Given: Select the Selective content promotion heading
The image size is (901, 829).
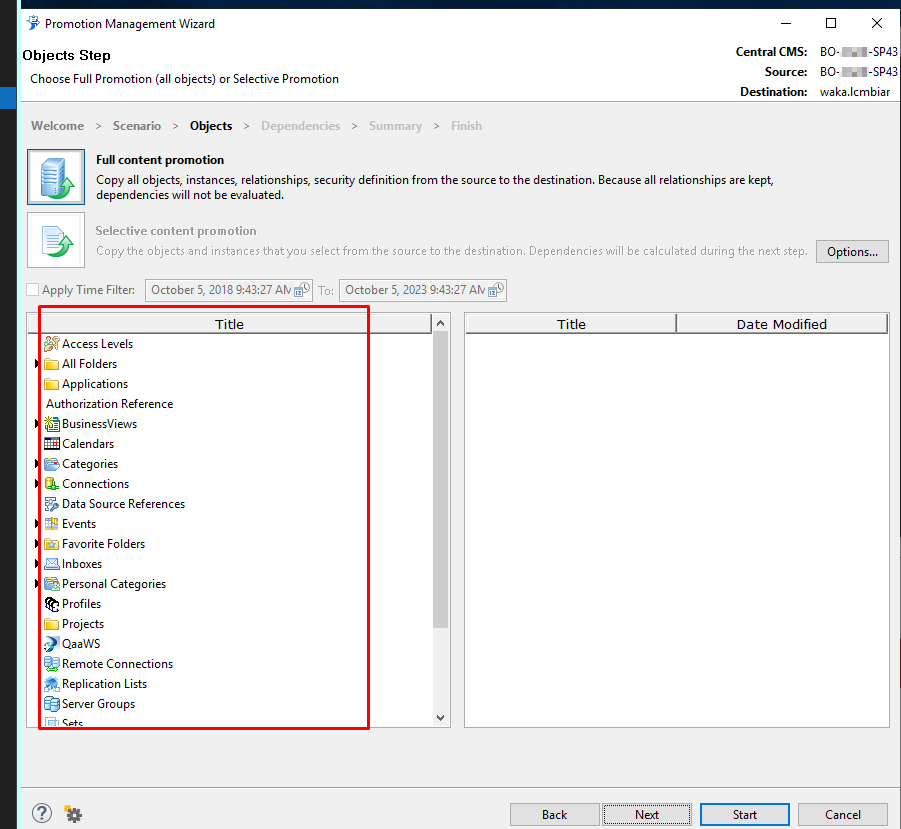Looking at the screenshot, I should pos(176,231).
